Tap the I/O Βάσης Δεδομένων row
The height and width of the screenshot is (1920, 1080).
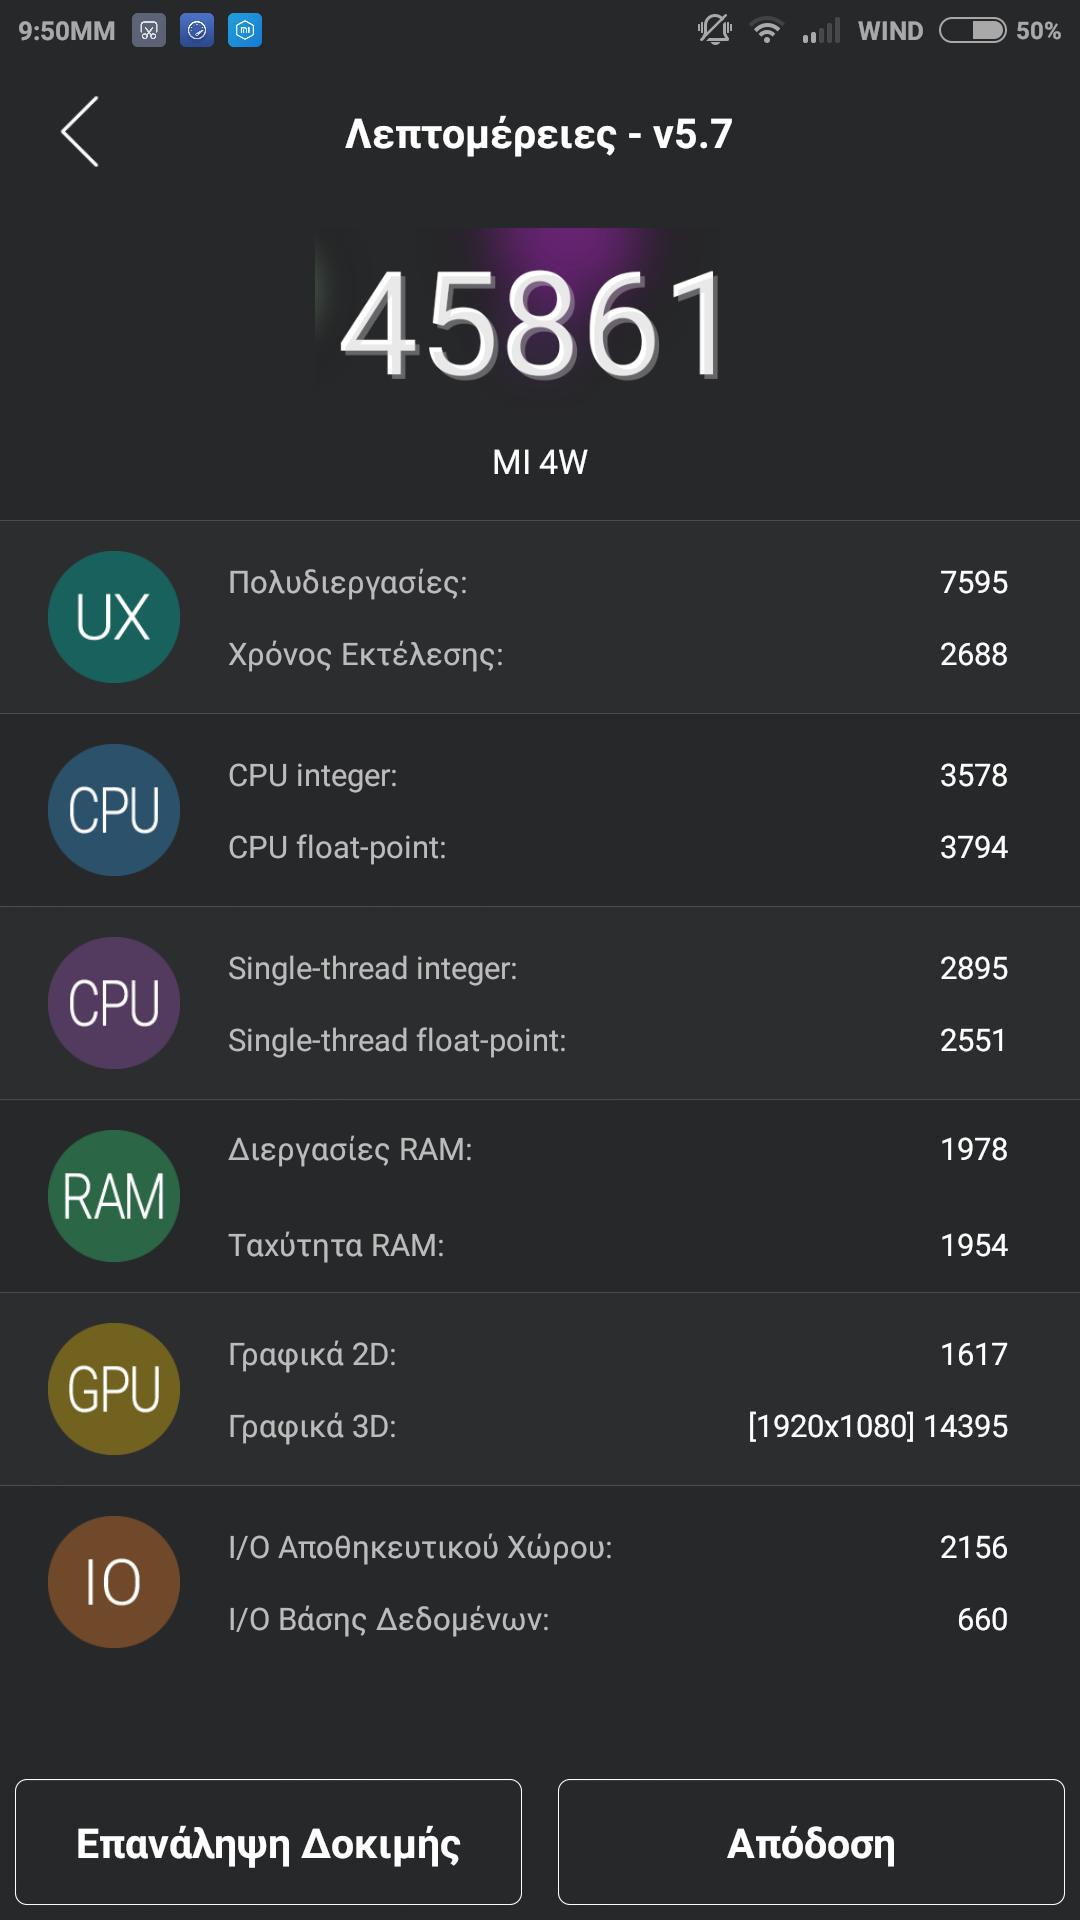[618, 1619]
